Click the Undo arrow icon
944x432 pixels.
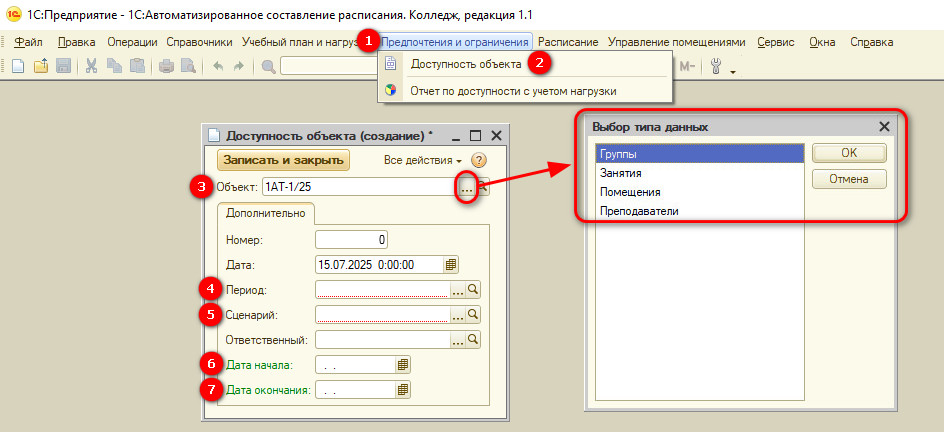coord(219,66)
